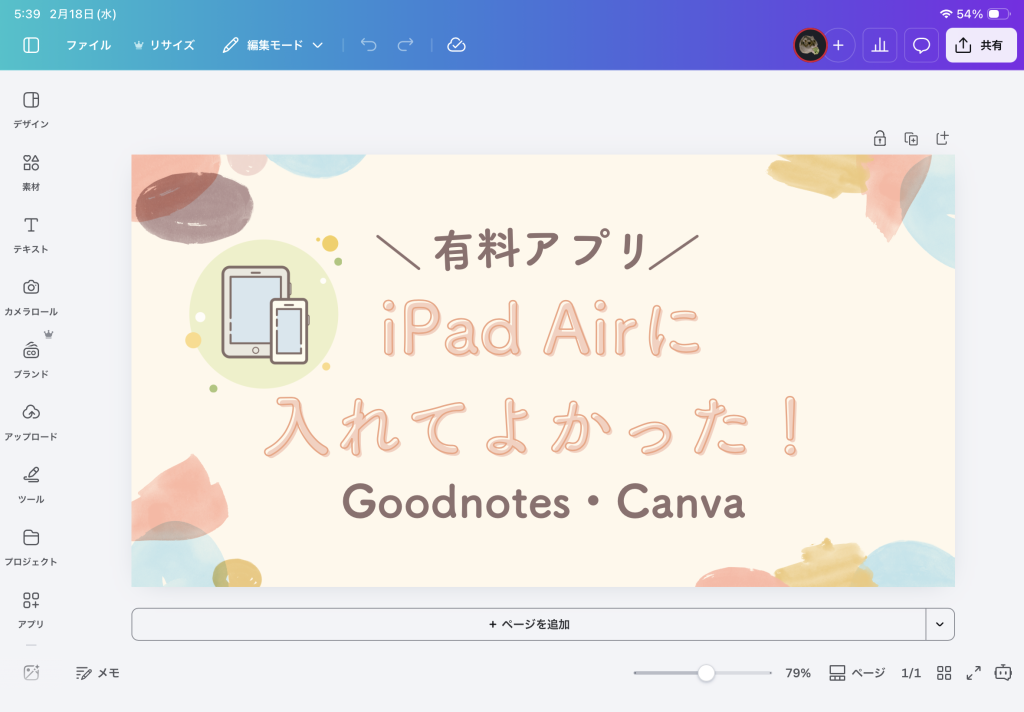Toggle the left sidebar panel visibility
The height and width of the screenshot is (712, 1024).
click(x=31, y=45)
